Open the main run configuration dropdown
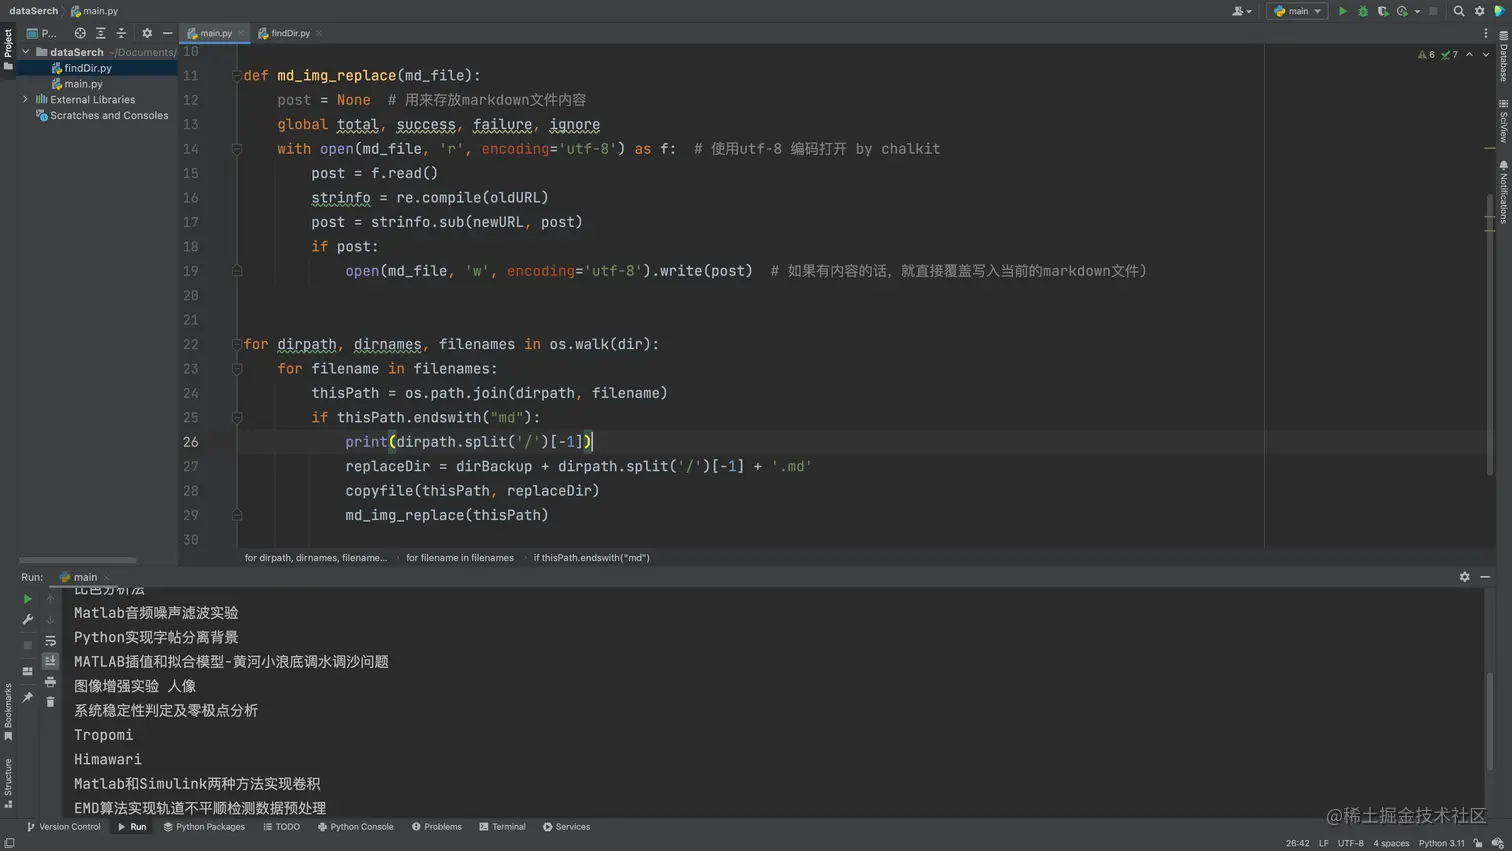Viewport: 1512px width, 851px height. click(1297, 11)
